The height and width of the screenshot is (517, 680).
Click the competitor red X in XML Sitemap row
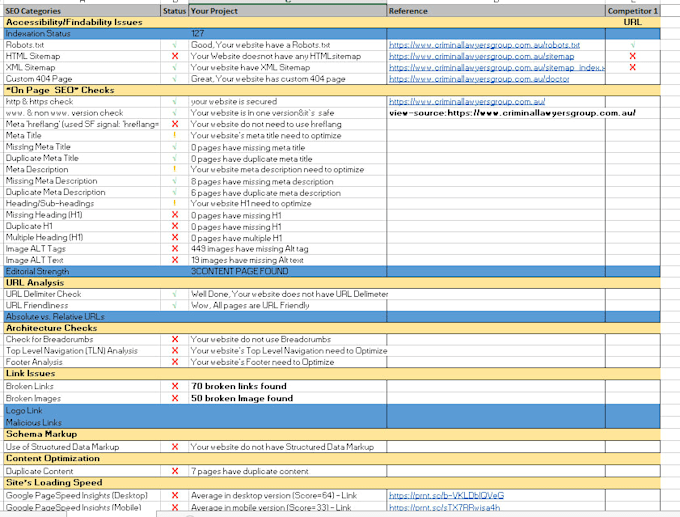click(632, 67)
